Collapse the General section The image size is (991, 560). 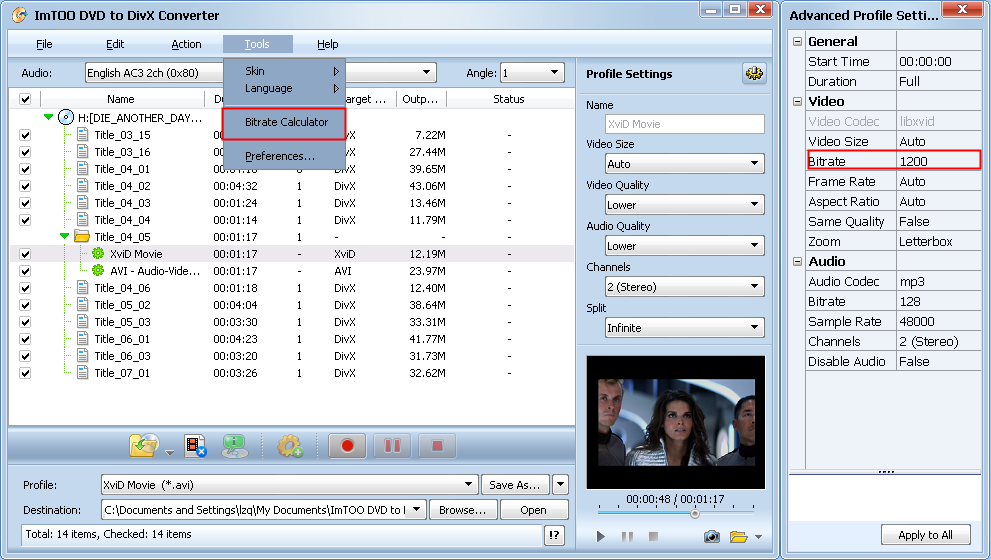797,41
